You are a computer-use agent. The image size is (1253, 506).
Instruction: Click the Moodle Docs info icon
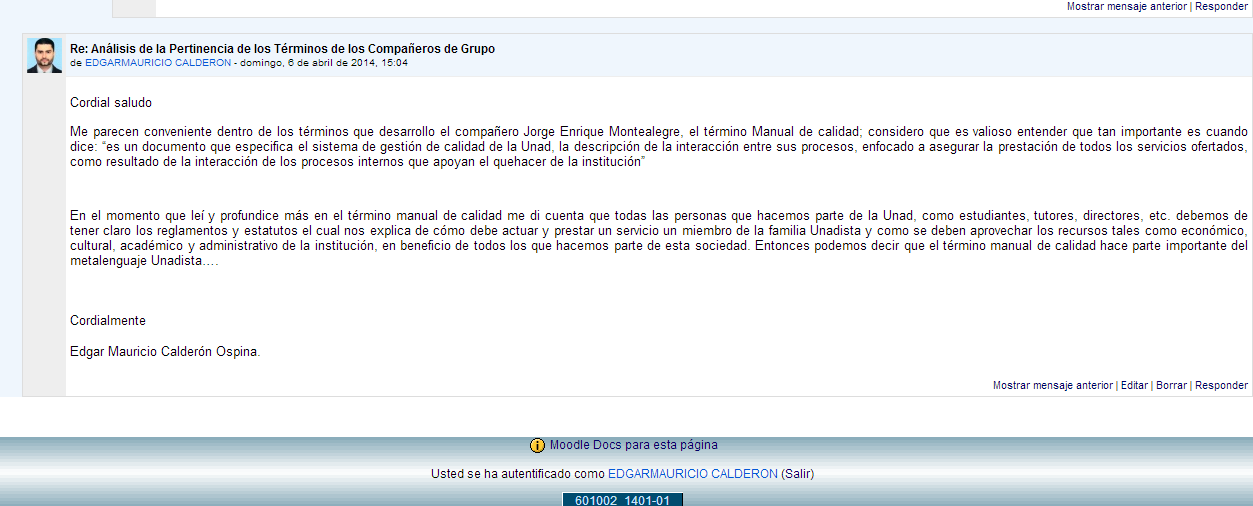pyautogui.click(x=537, y=446)
